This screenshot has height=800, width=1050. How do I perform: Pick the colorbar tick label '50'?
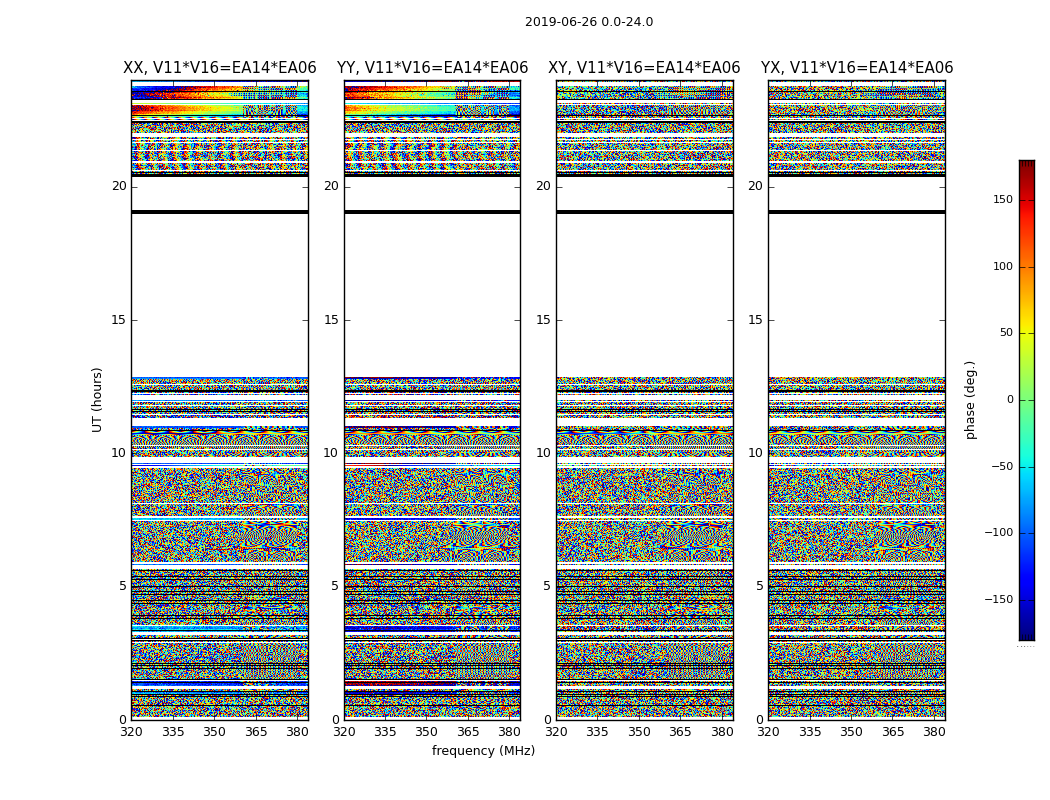coord(1006,333)
